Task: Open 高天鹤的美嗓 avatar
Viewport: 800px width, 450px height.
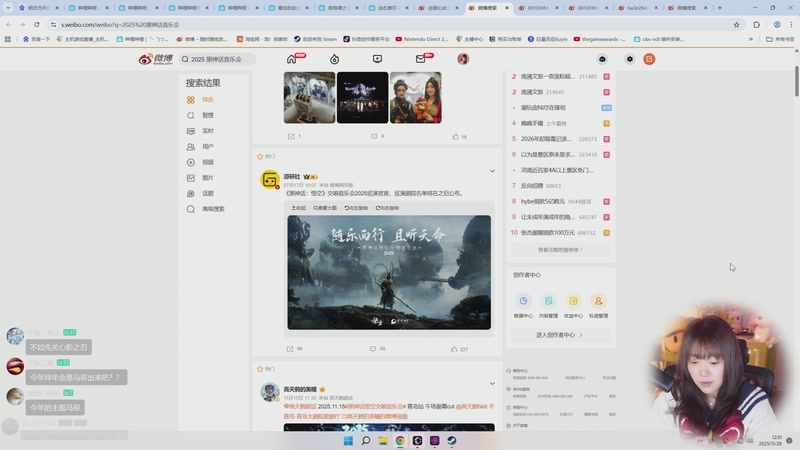Action: 270,392
